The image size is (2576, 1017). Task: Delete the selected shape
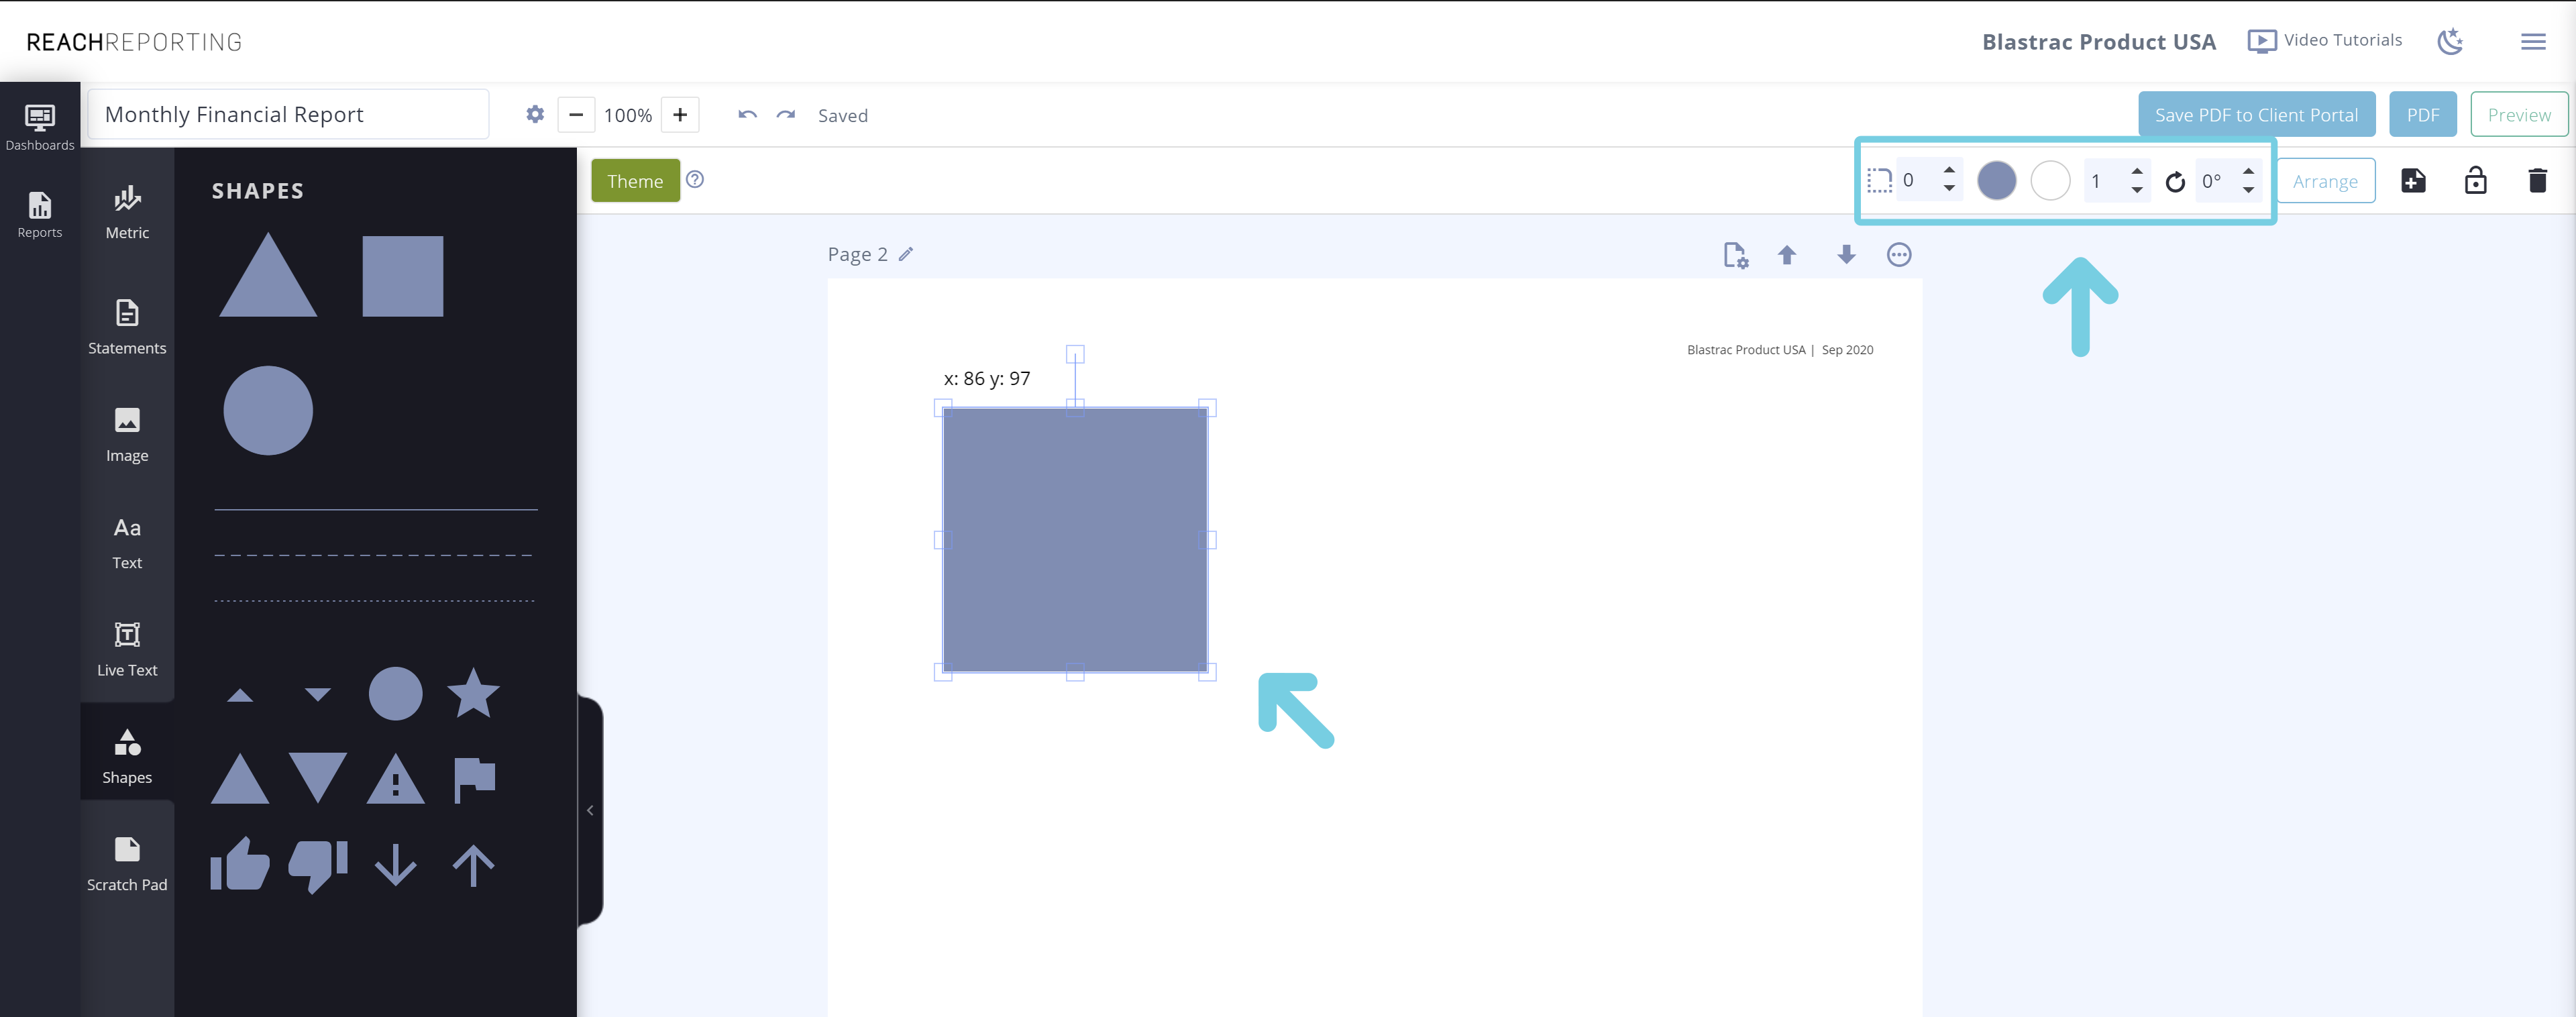coord(2537,181)
